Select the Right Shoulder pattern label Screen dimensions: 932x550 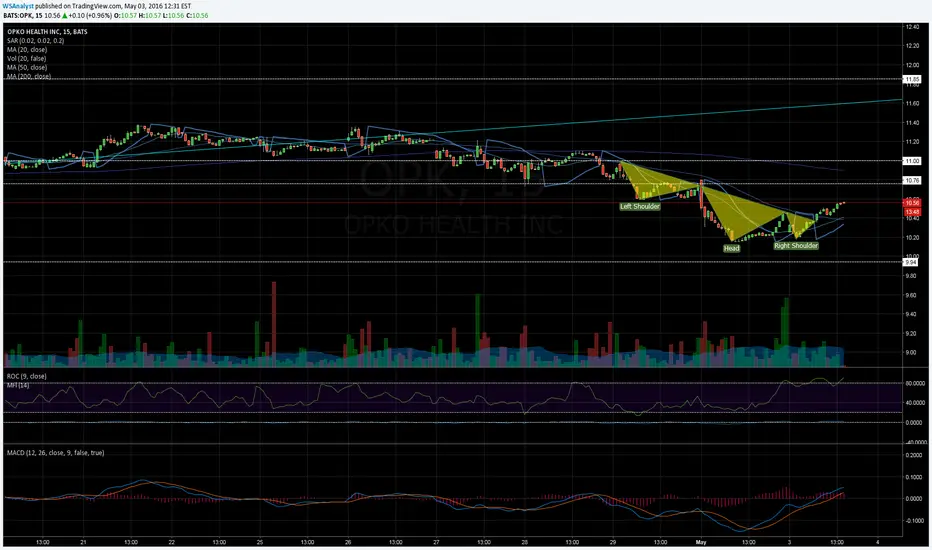(x=796, y=246)
